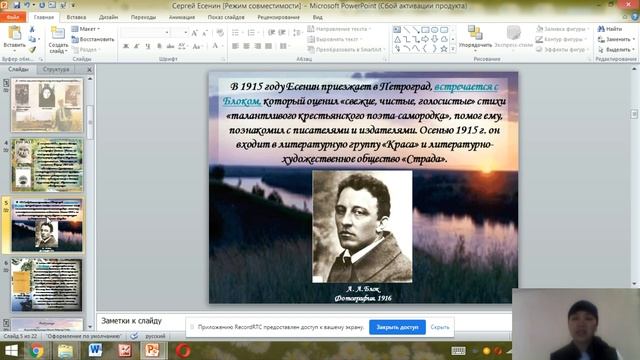640x360 pixels.
Task: Open the Layout (Макет) dropdown
Action: pos(86,29)
